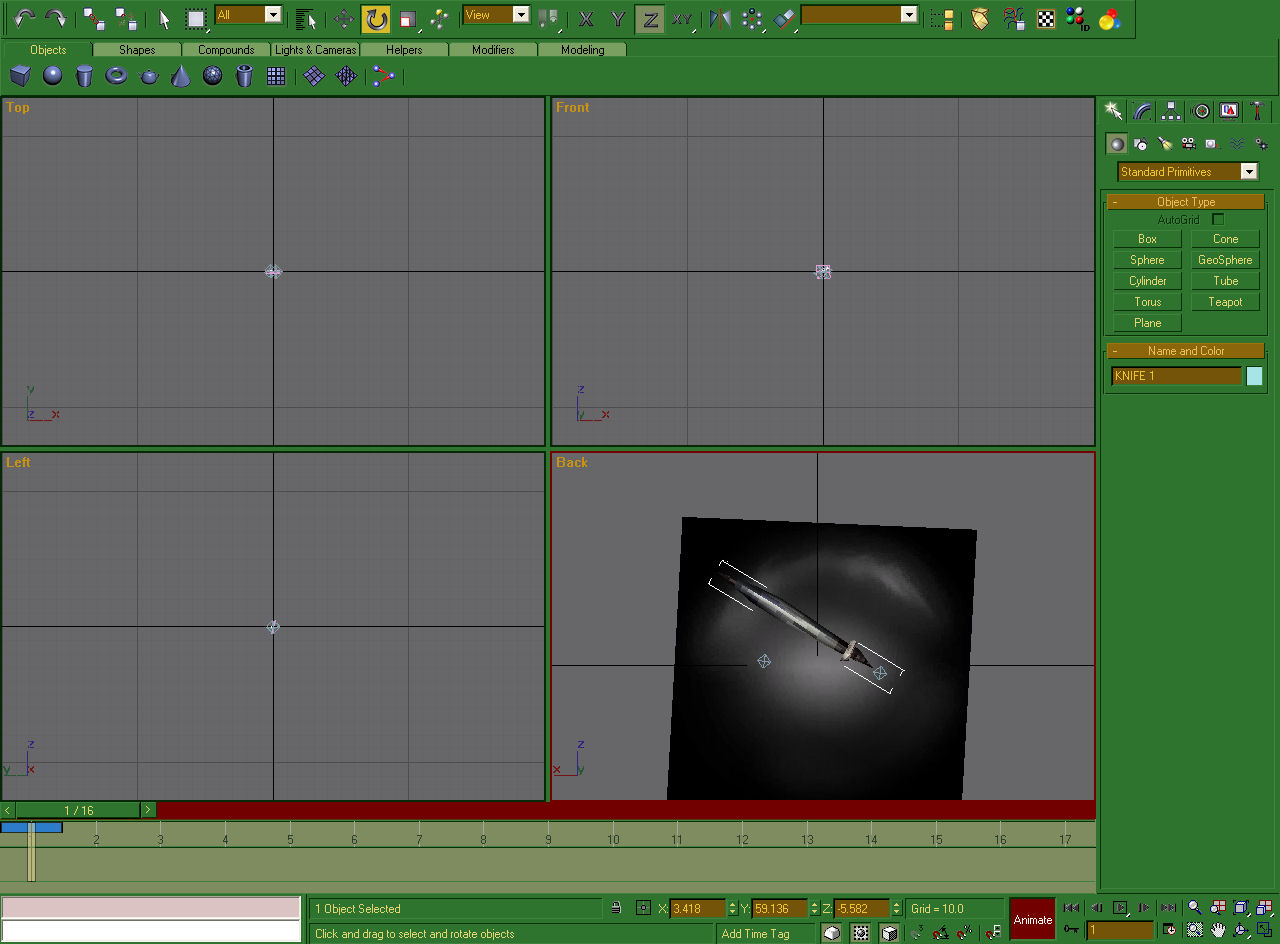Click the GeoSphere primitive button
Screen dimensions: 1280x944
[1225, 260]
